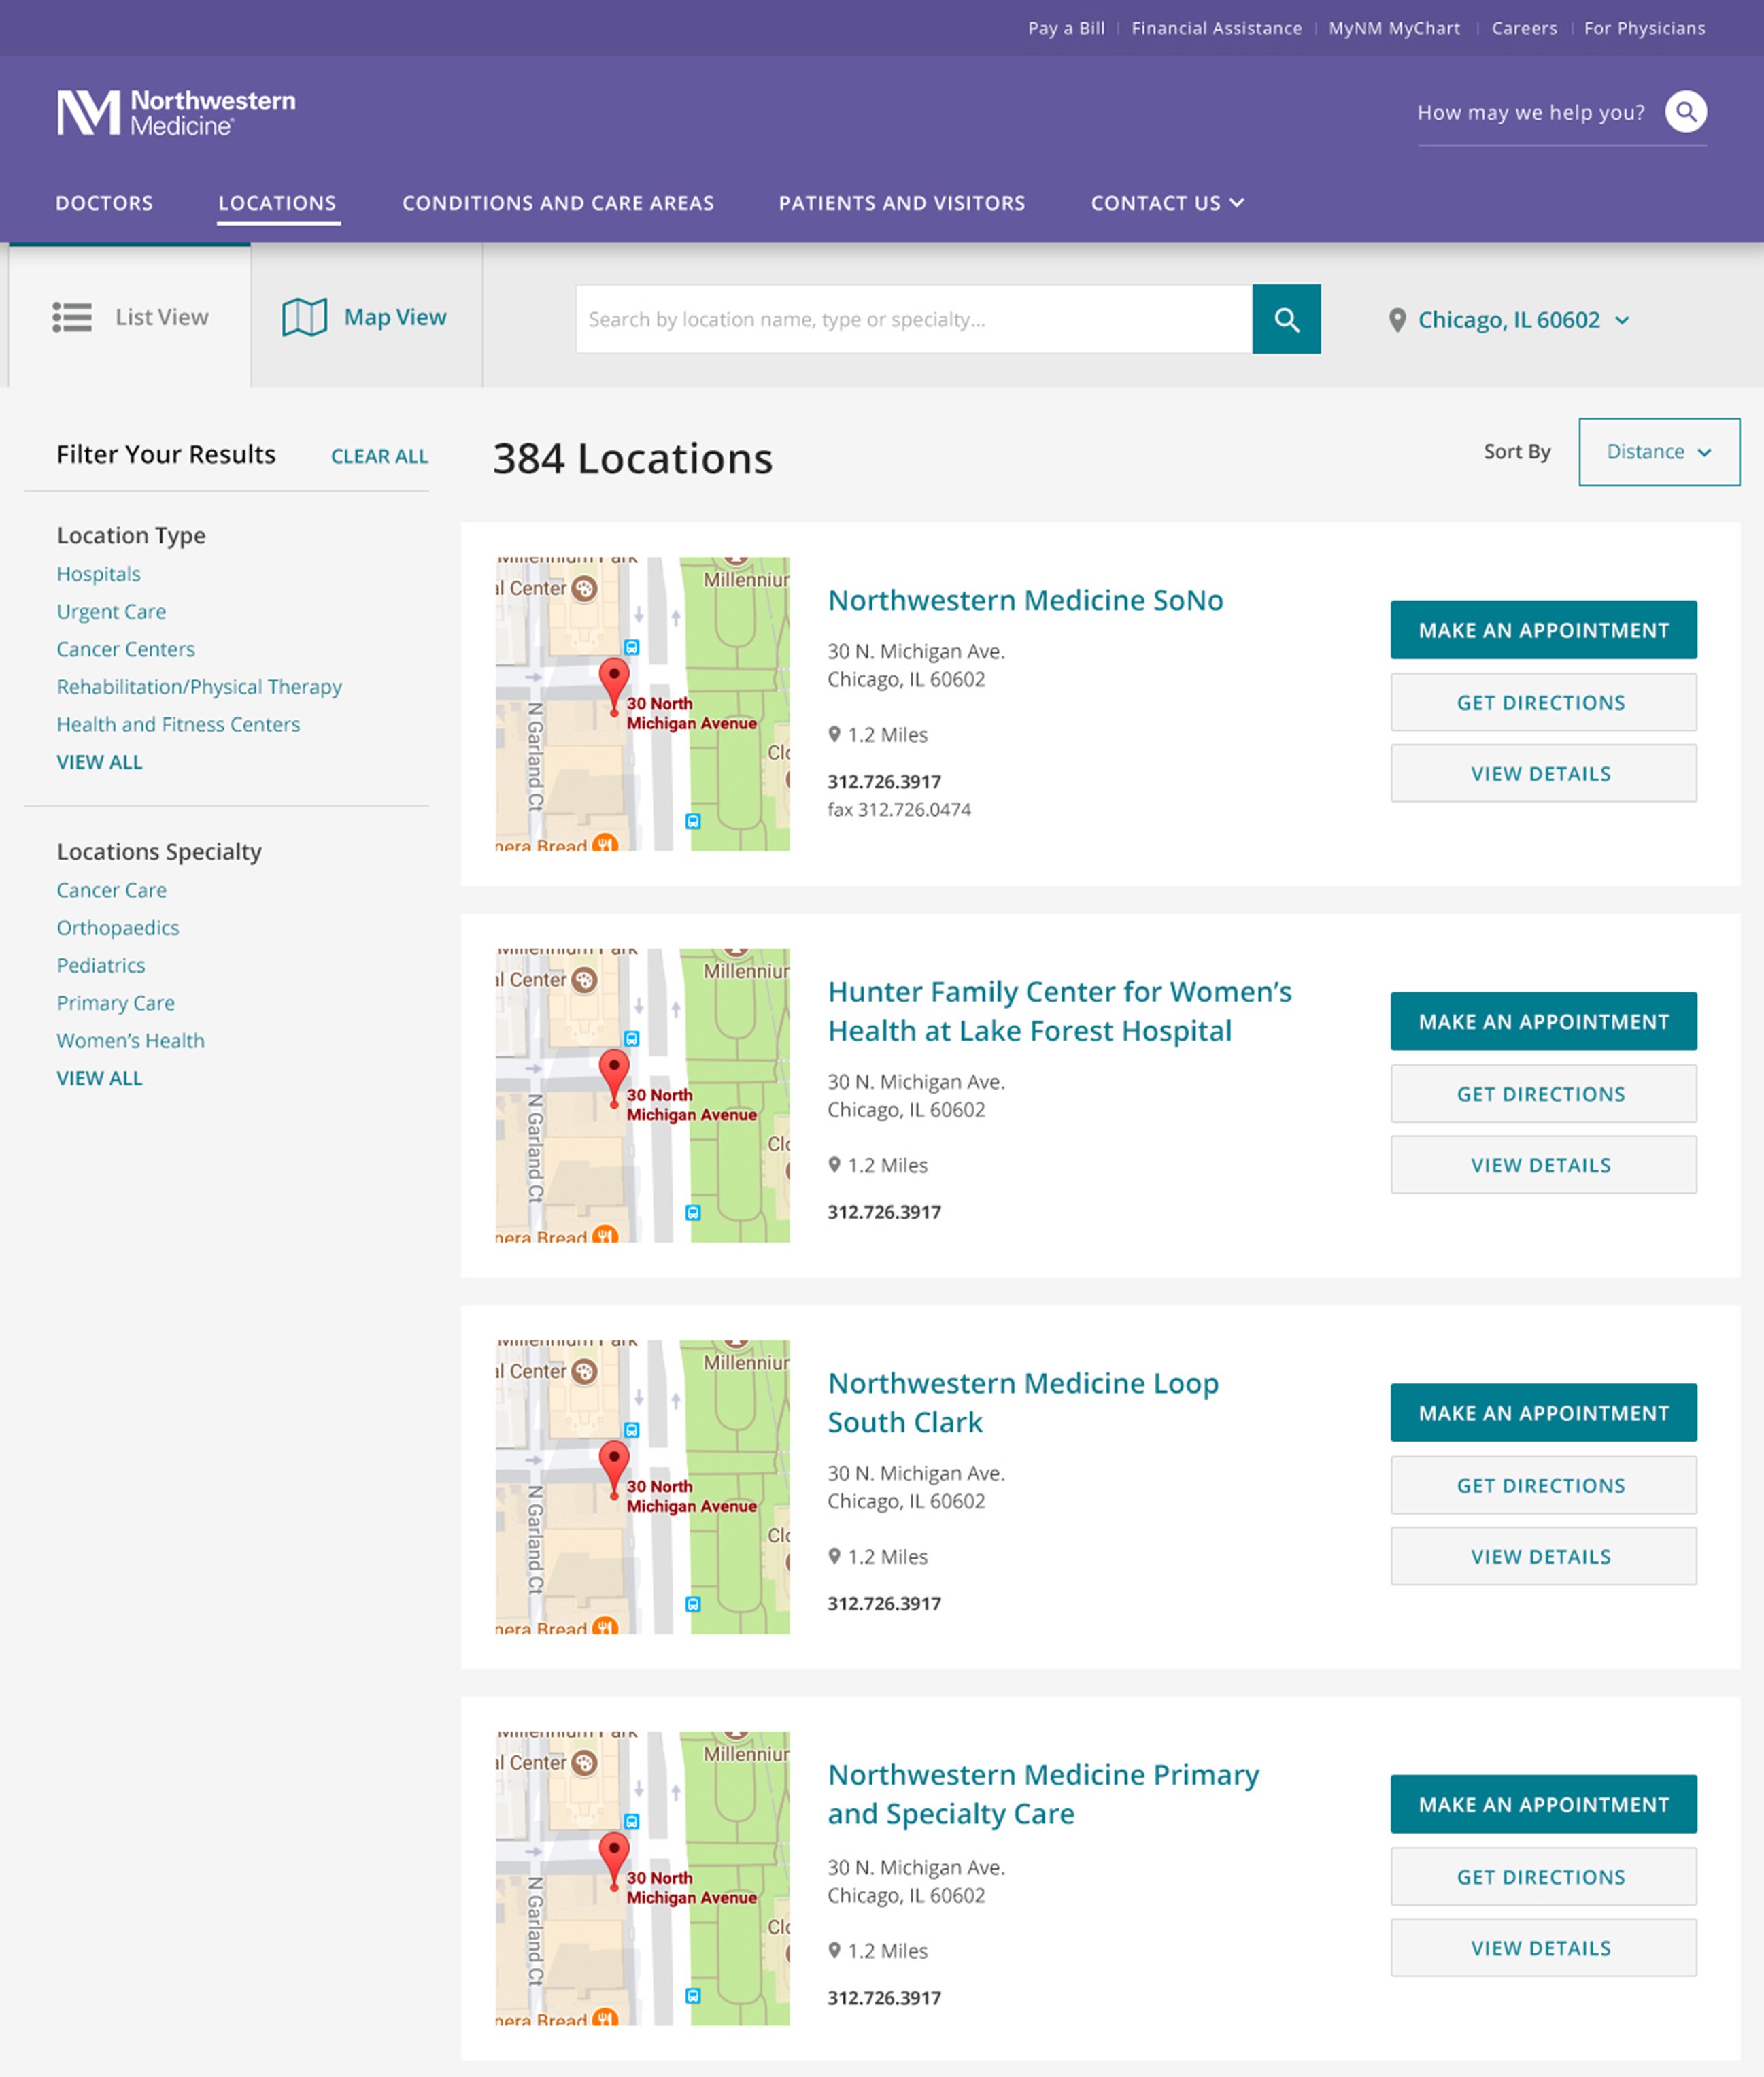Click the List View bullet-list icon
The height and width of the screenshot is (2077, 1764).
72,317
